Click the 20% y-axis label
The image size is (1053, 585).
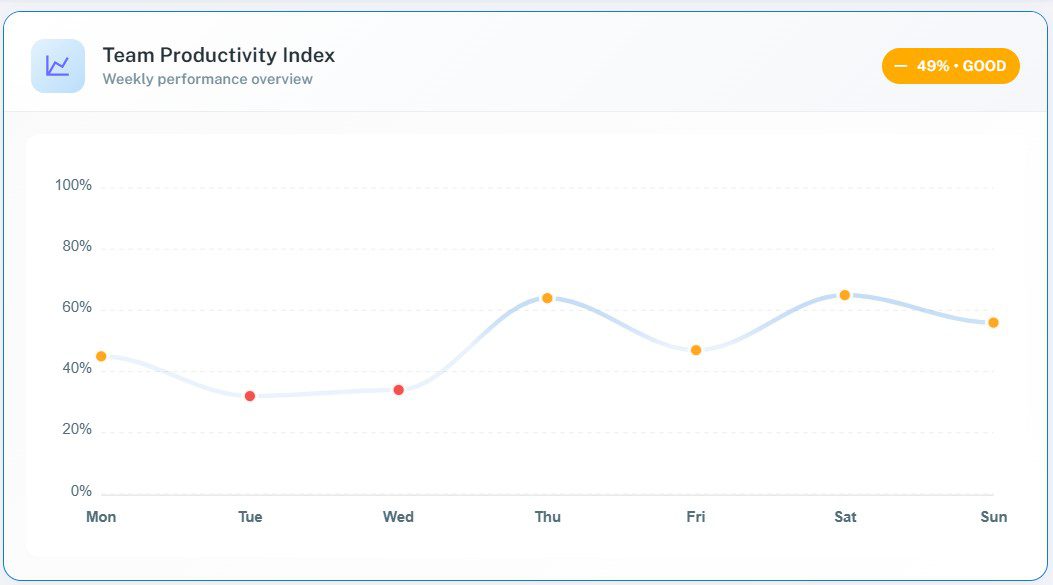(x=77, y=429)
